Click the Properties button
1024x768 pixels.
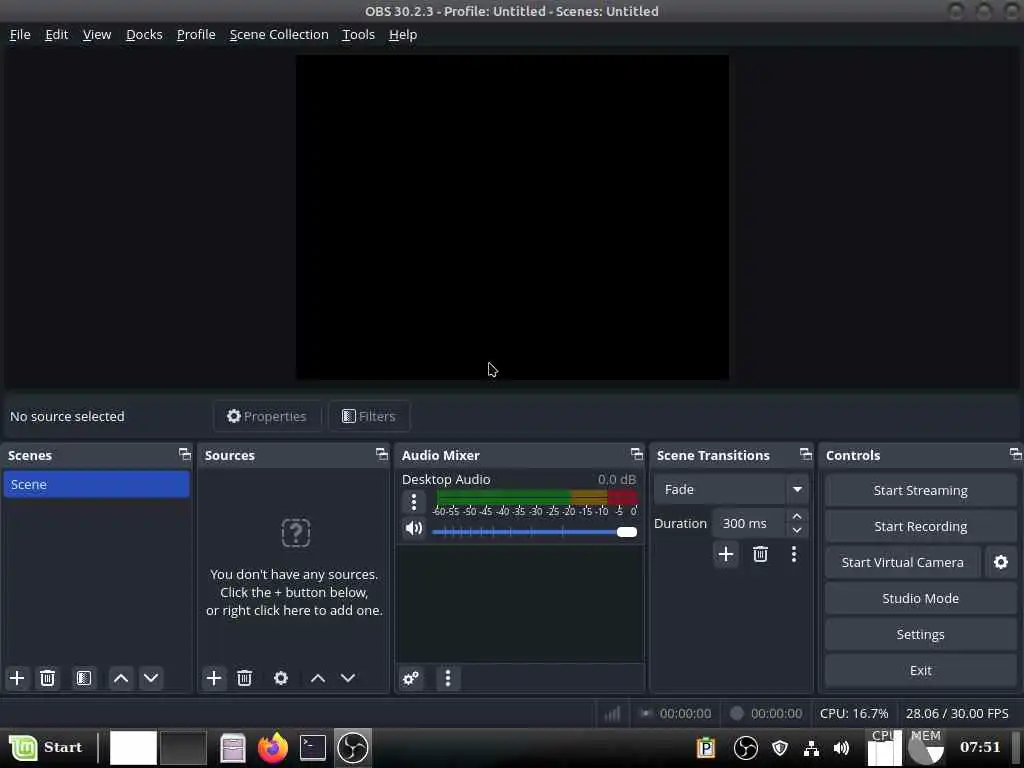click(x=266, y=416)
